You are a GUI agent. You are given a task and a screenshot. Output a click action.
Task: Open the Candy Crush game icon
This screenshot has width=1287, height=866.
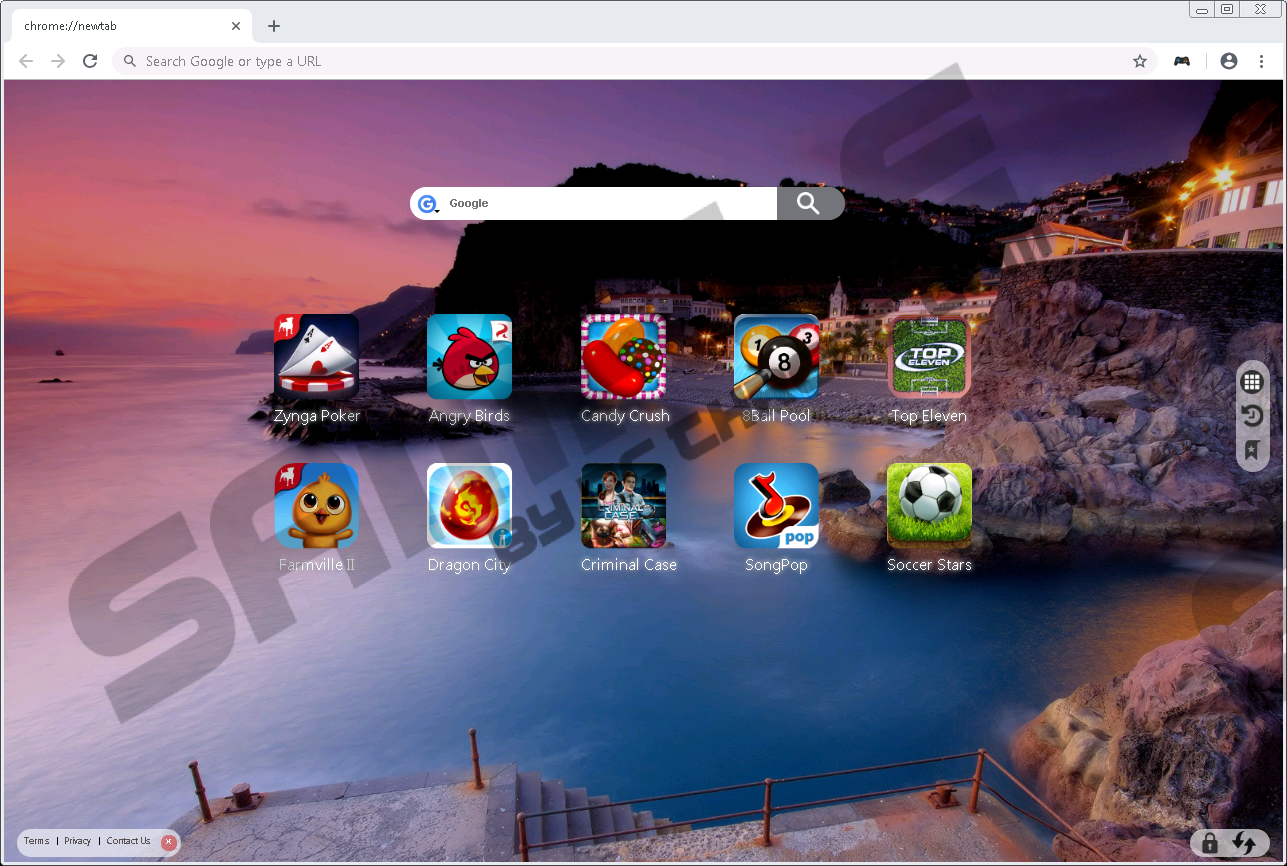(623, 357)
